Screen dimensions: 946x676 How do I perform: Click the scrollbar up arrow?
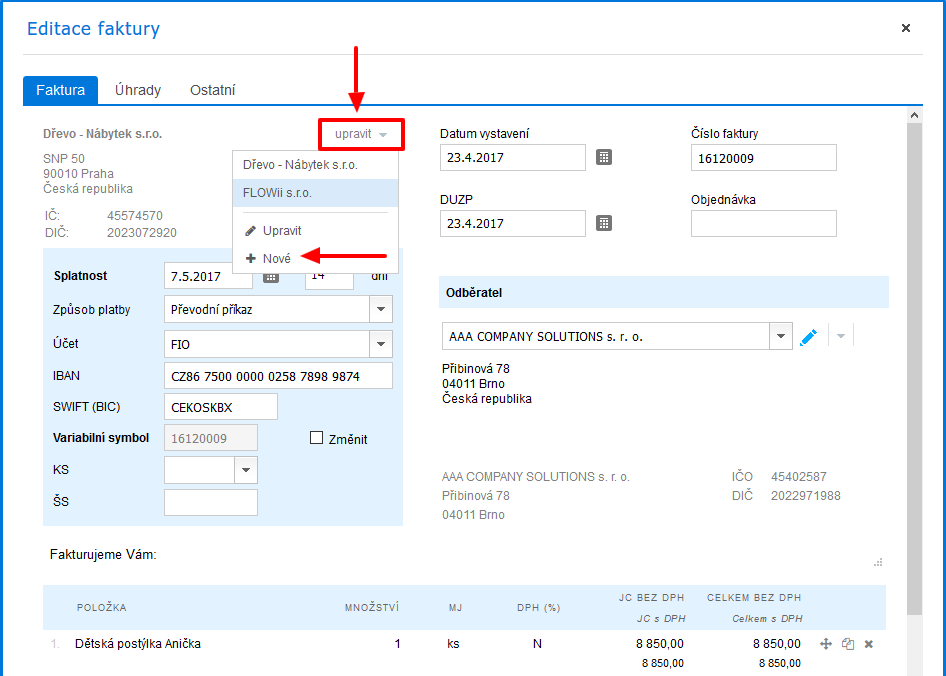(x=915, y=115)
